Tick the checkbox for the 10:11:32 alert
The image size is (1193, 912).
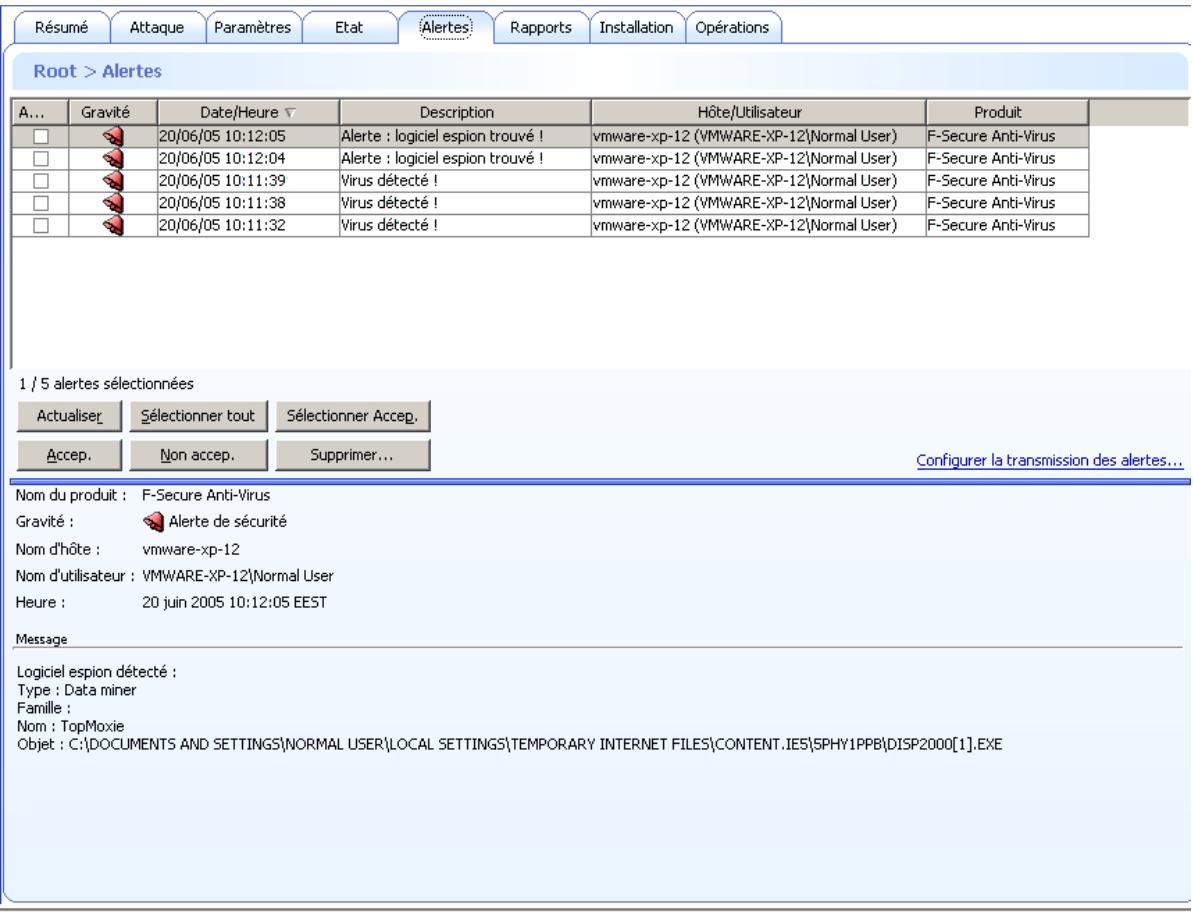pyautogui.click(x=41, y=225)
